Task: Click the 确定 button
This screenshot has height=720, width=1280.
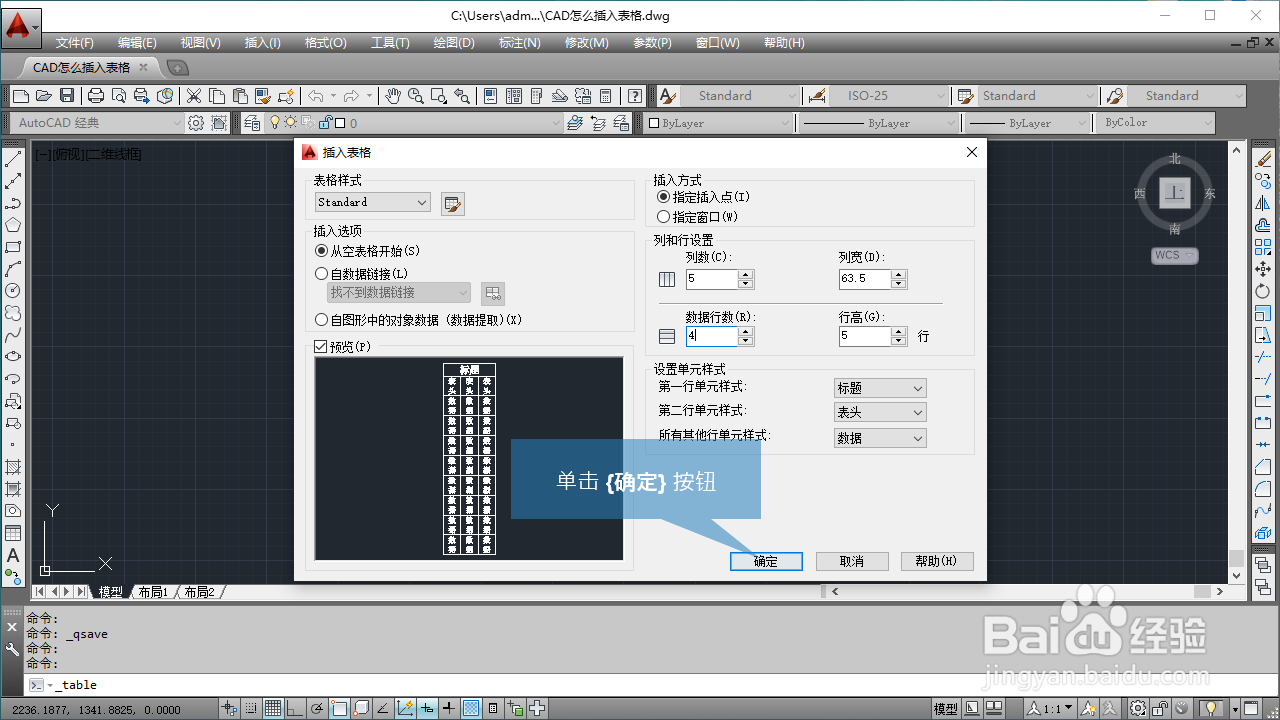Action: 766,561
